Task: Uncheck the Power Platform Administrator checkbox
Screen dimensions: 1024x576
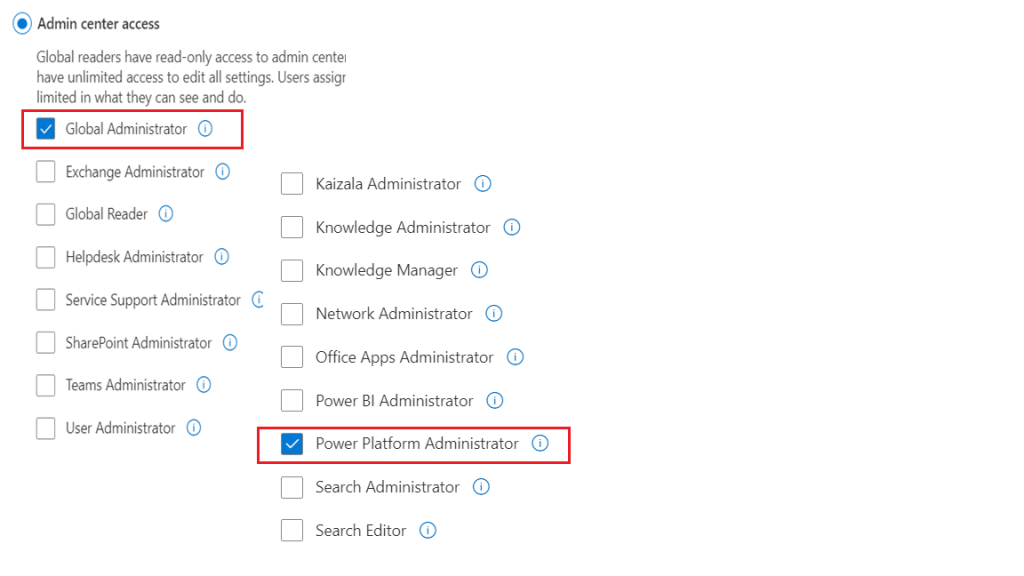Action: click(292, 444)
